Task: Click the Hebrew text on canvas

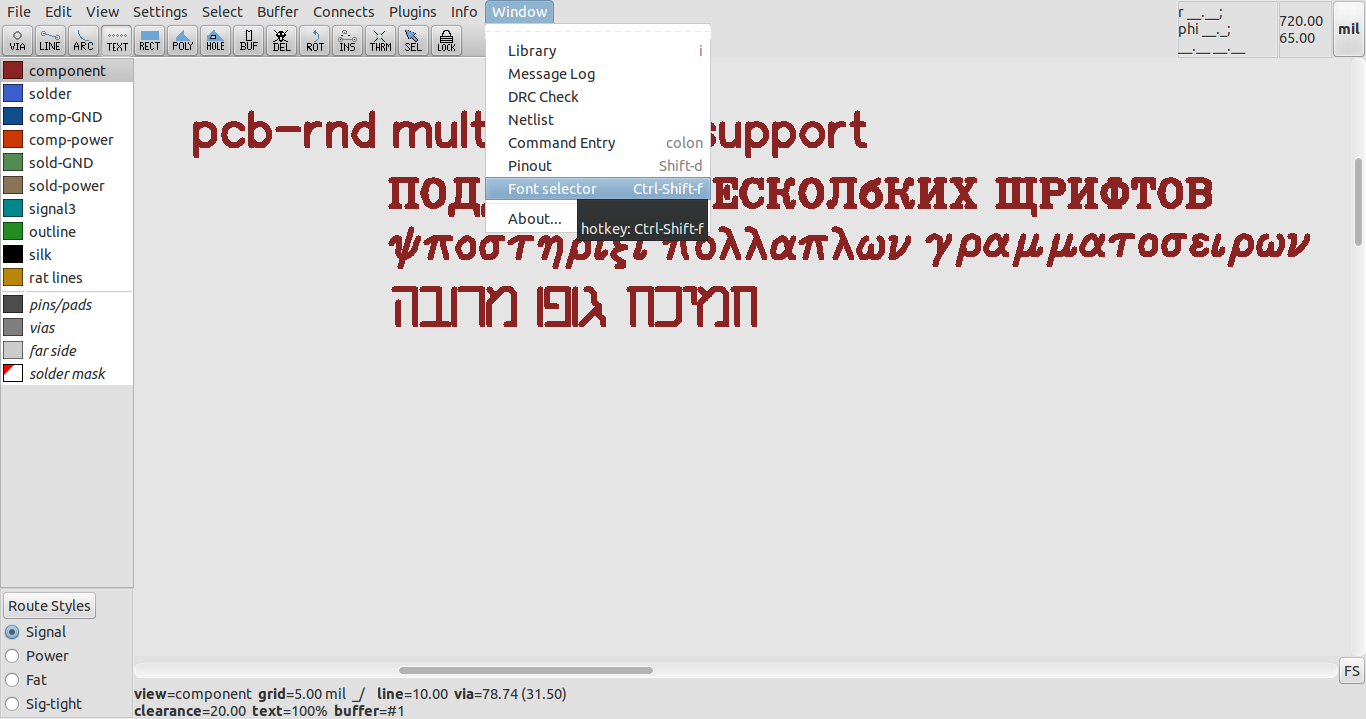Action: [x=574, y=308]
